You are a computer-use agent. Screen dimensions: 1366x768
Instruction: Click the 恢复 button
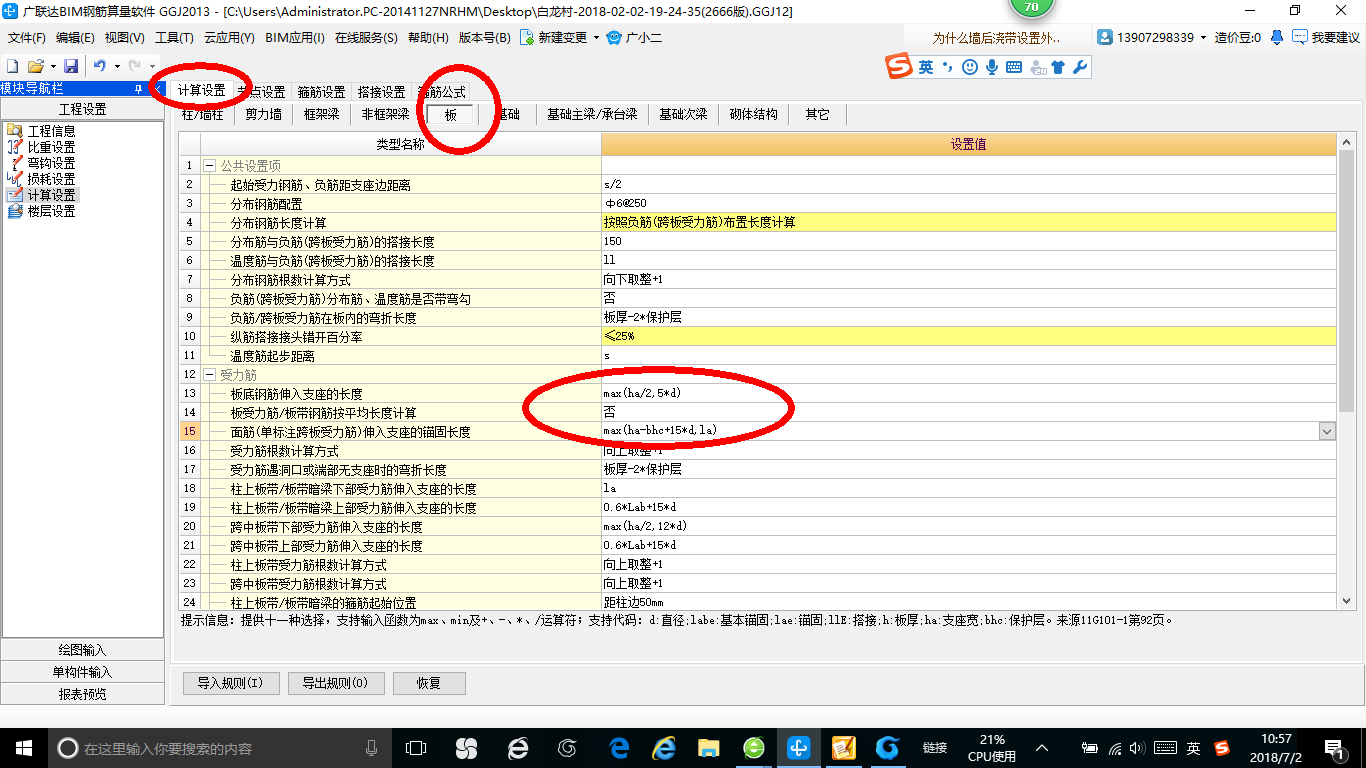click(429, 683)
